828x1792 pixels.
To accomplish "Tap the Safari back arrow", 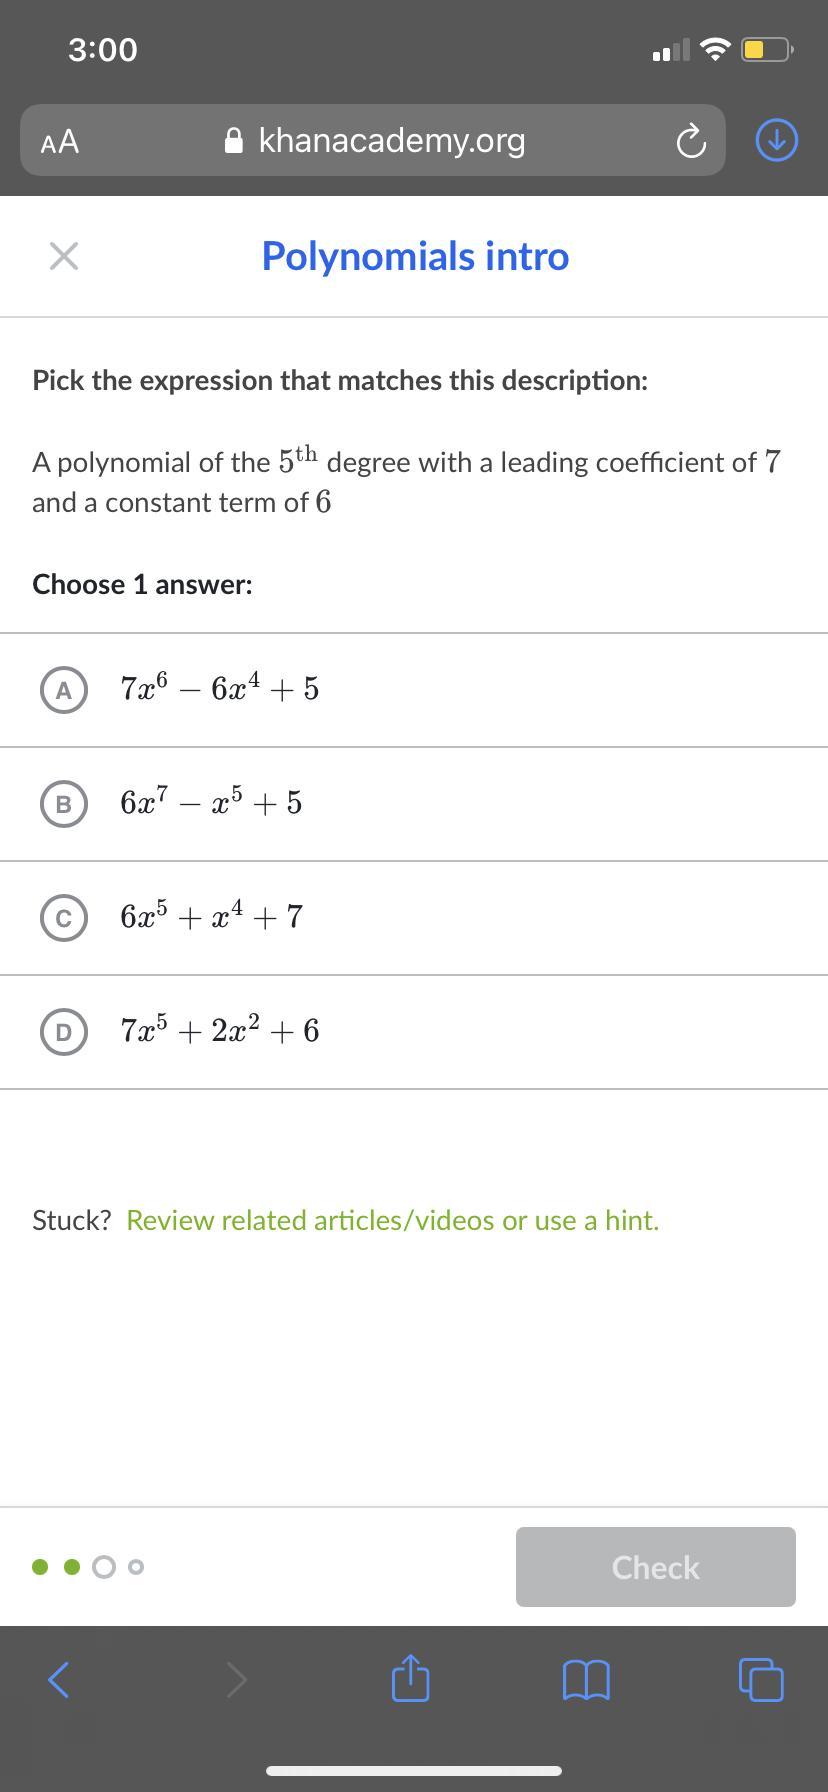I will 60,1679.
